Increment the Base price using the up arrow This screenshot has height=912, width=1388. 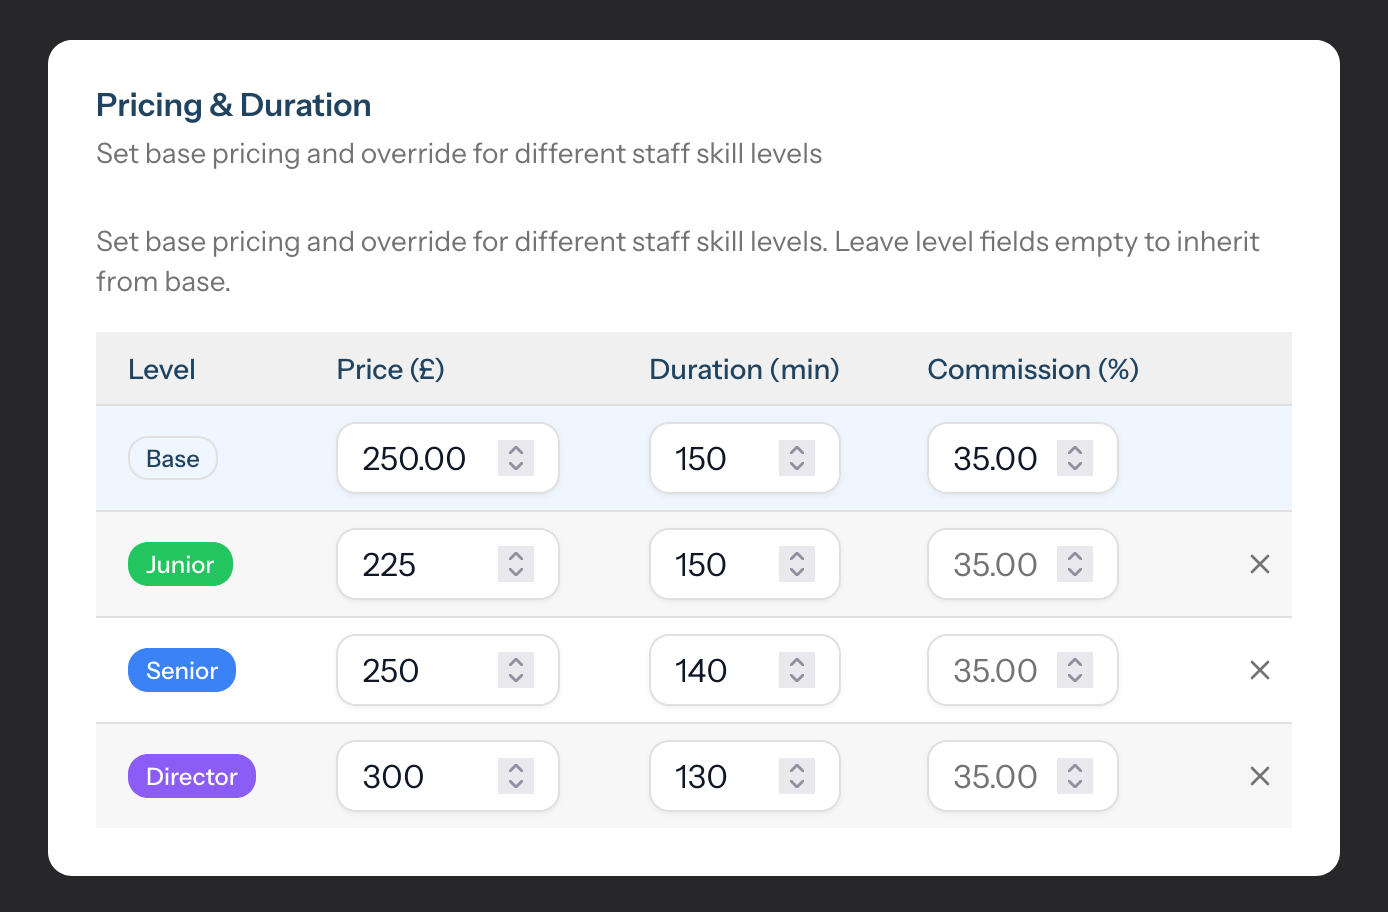(515, 450)
